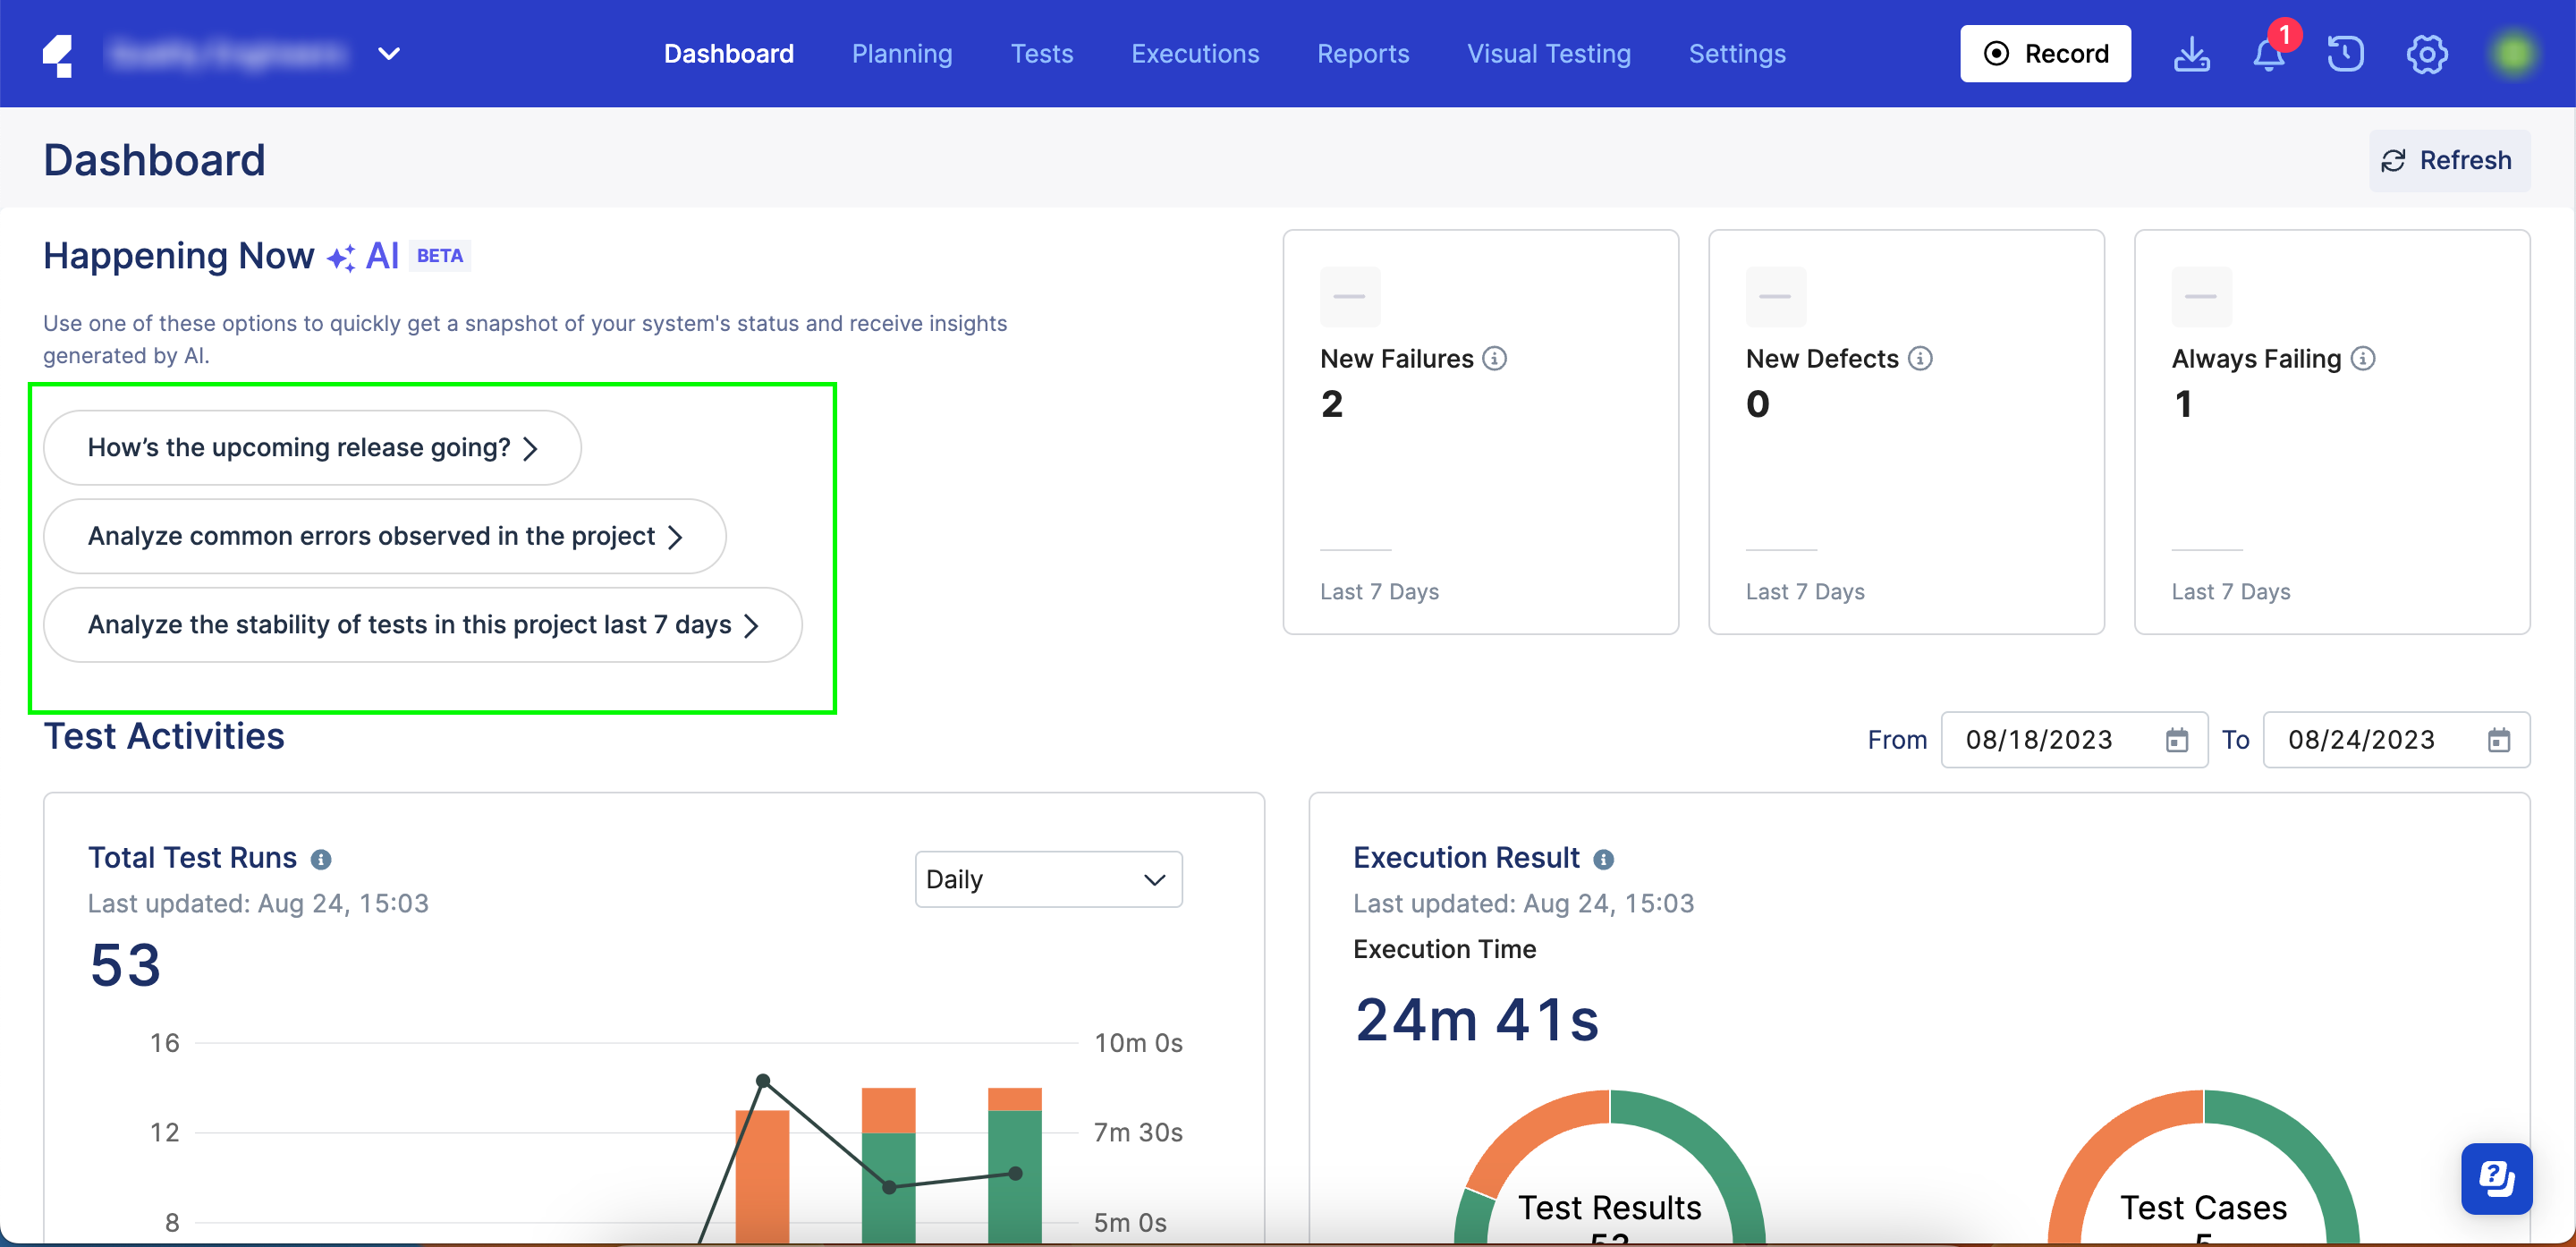2576x1247 pixels.
Task: Click the Refresh button
Action: (x=2449, y=160)
